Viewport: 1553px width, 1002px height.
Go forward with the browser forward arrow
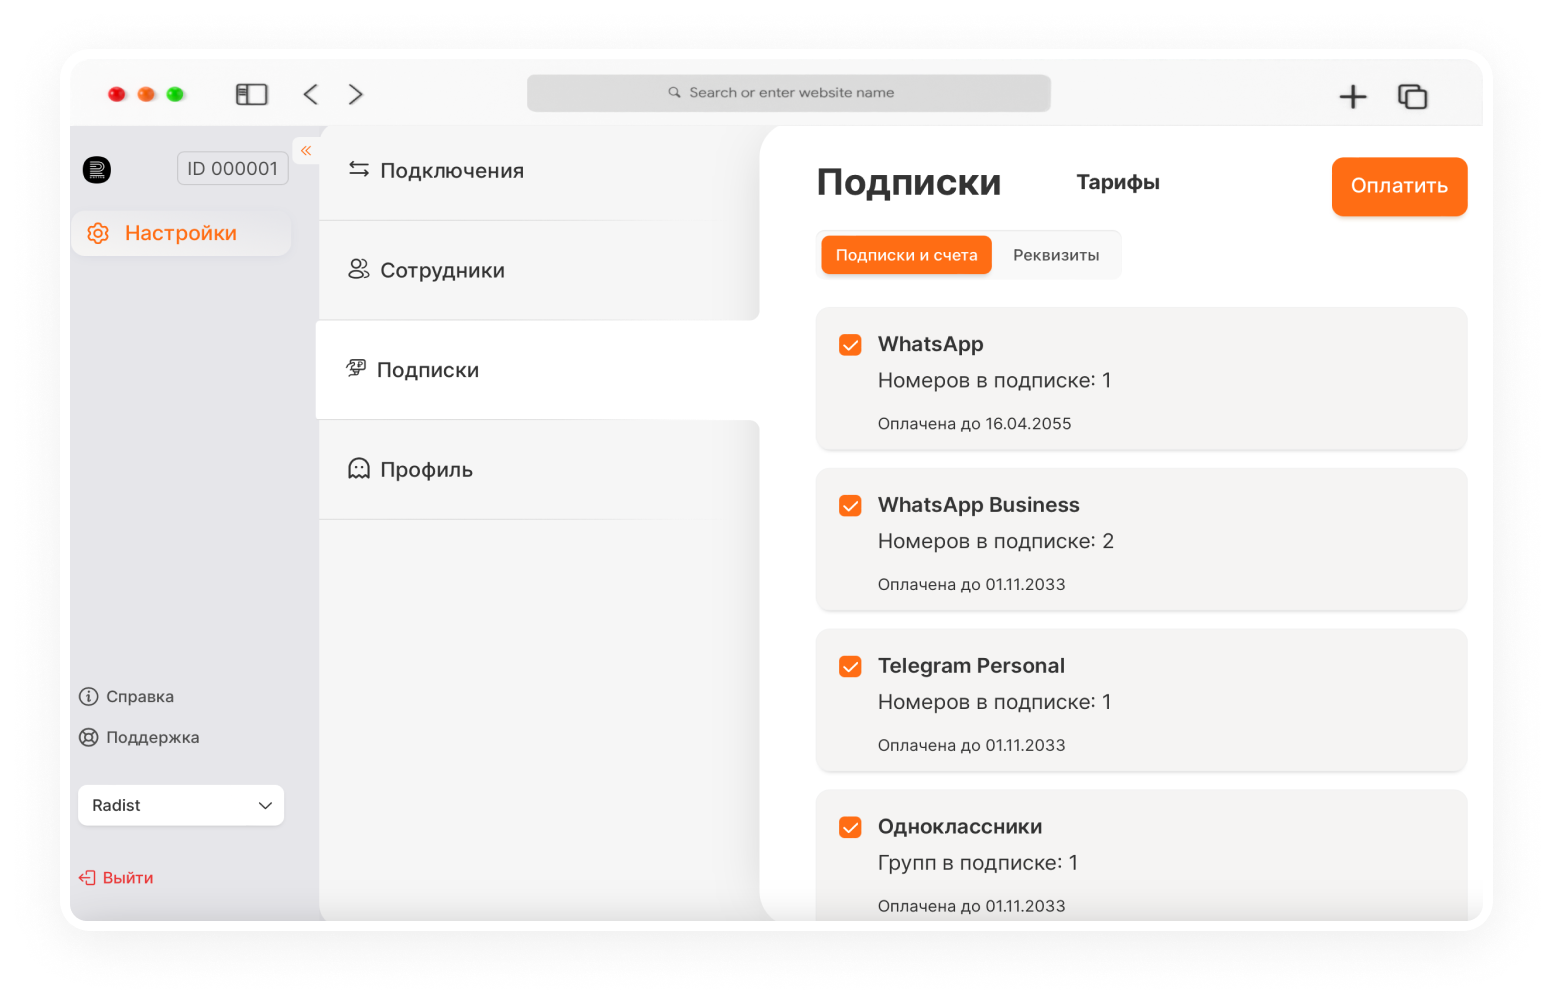[x=356, y=94]
